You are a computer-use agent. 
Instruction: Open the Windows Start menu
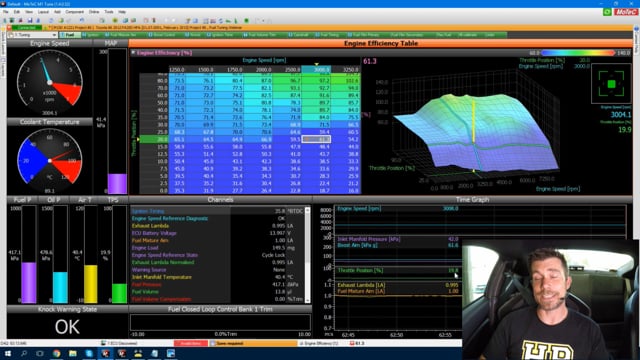[7, 353]
